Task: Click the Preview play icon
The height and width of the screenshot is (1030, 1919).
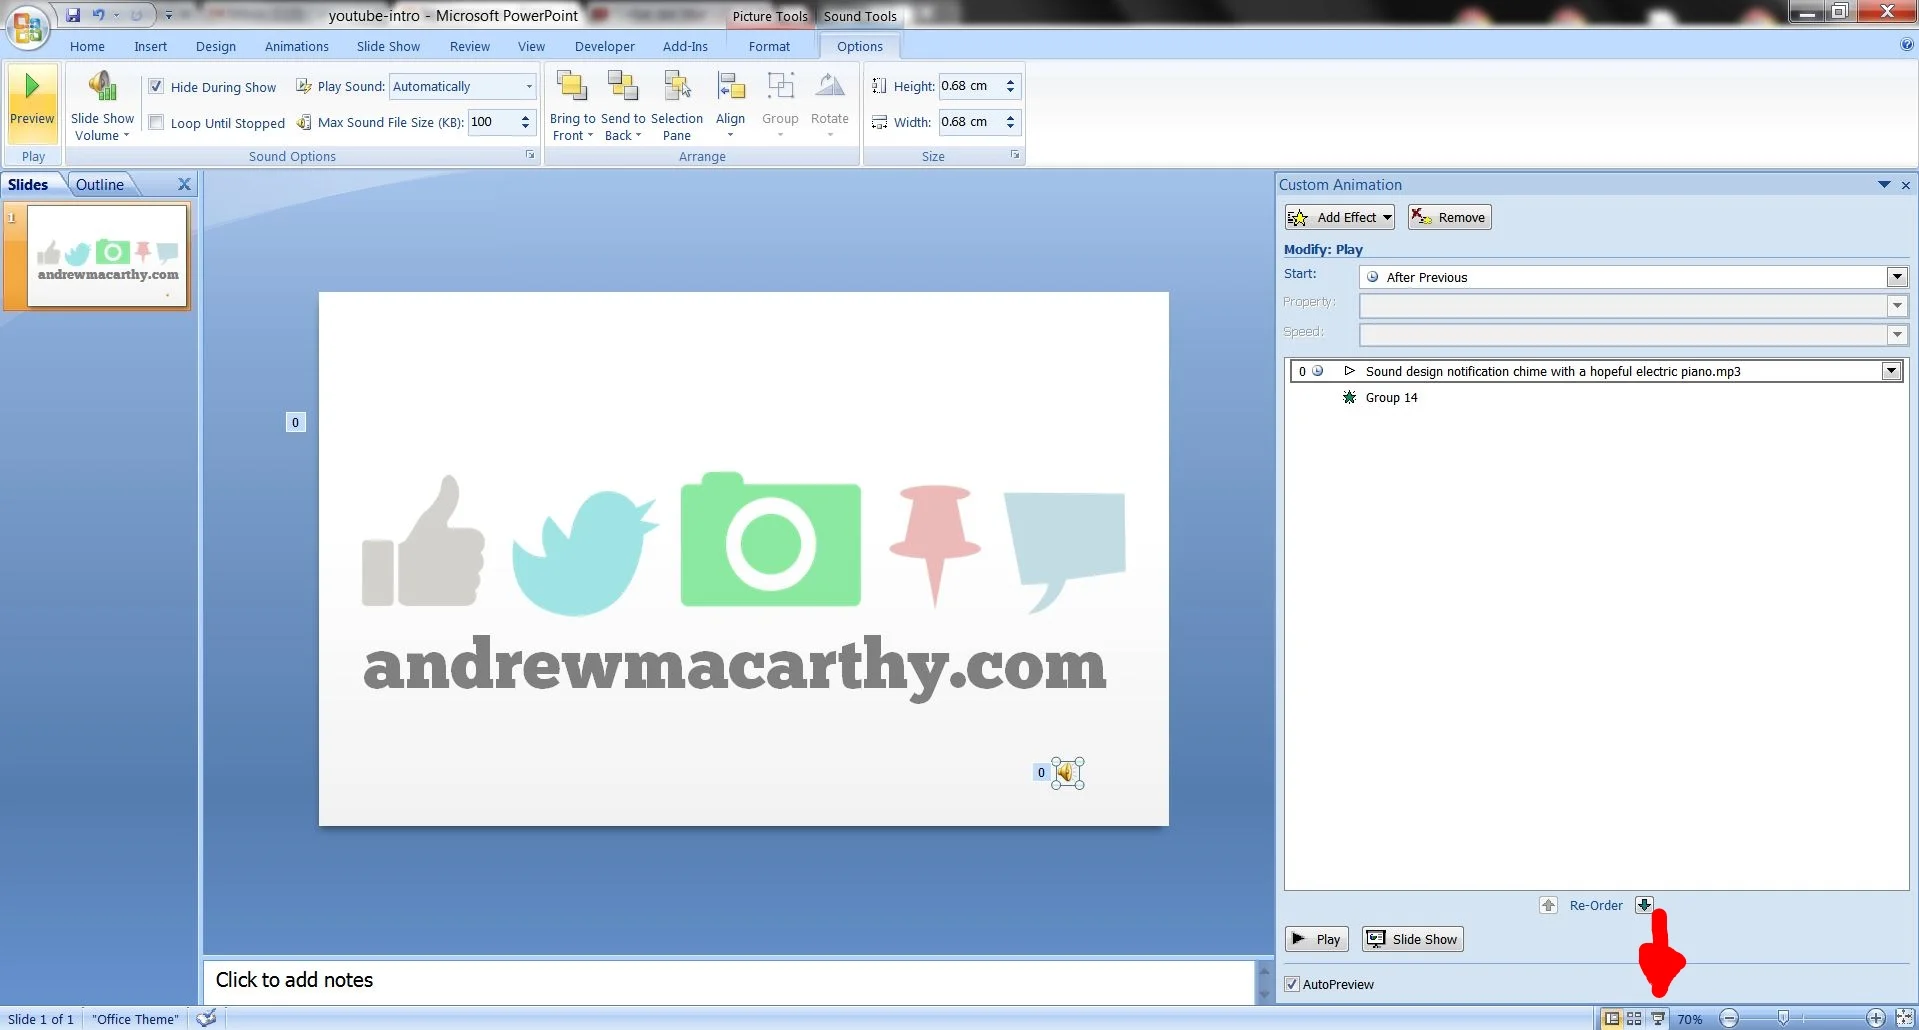Action: (32, 86)
